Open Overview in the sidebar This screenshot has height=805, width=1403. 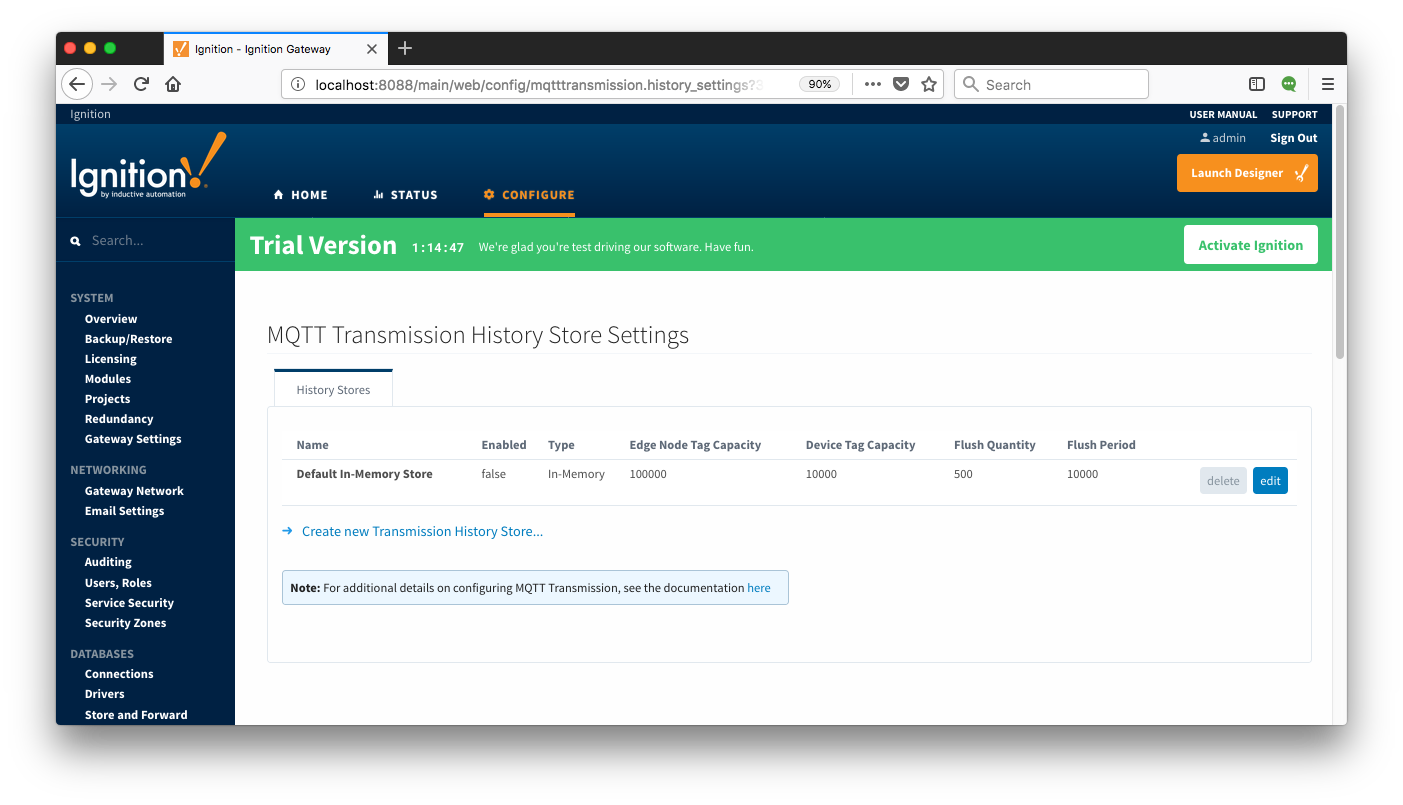[x=111, y=319]
